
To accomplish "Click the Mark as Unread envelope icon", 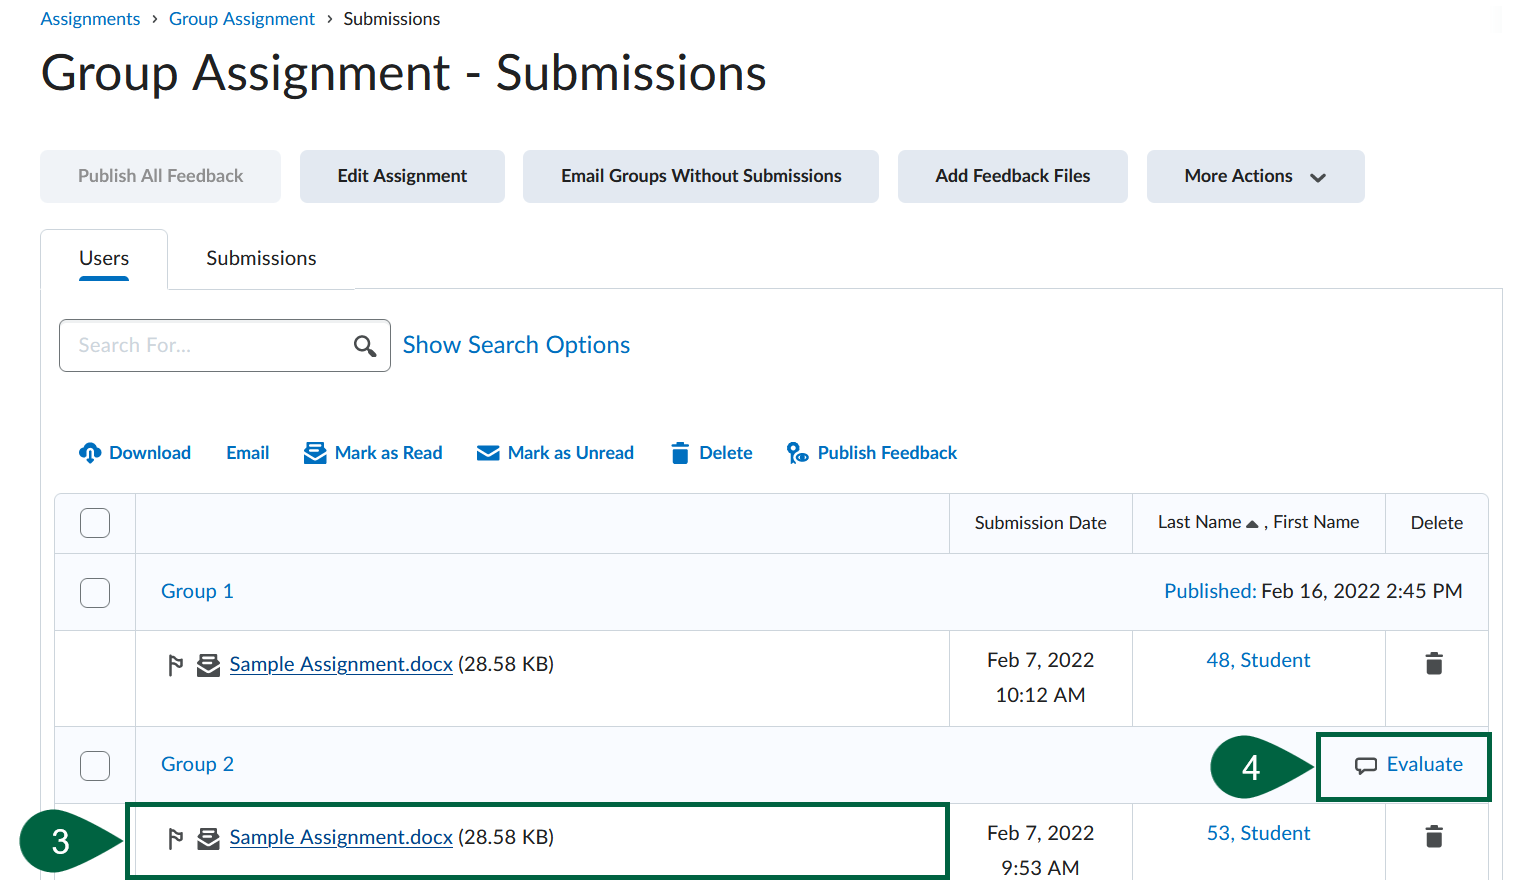I will pos(488,453).
